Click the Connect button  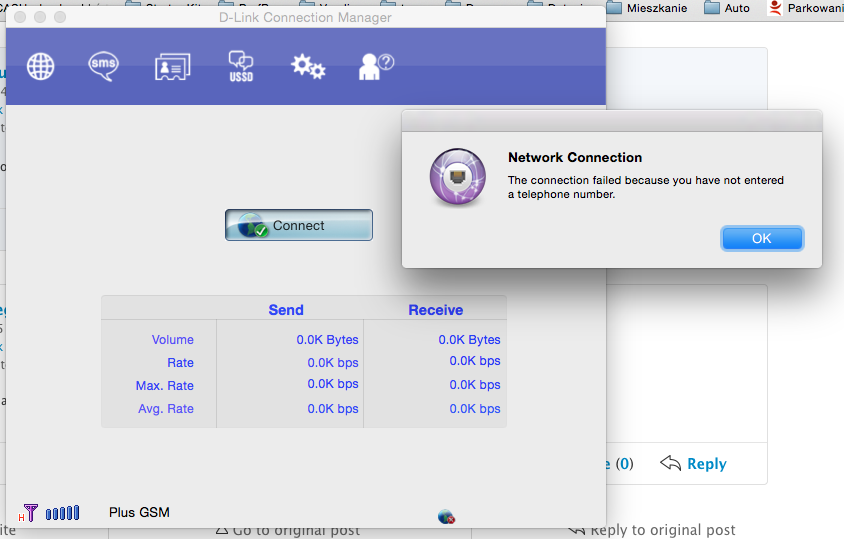[x=299, y=225]
